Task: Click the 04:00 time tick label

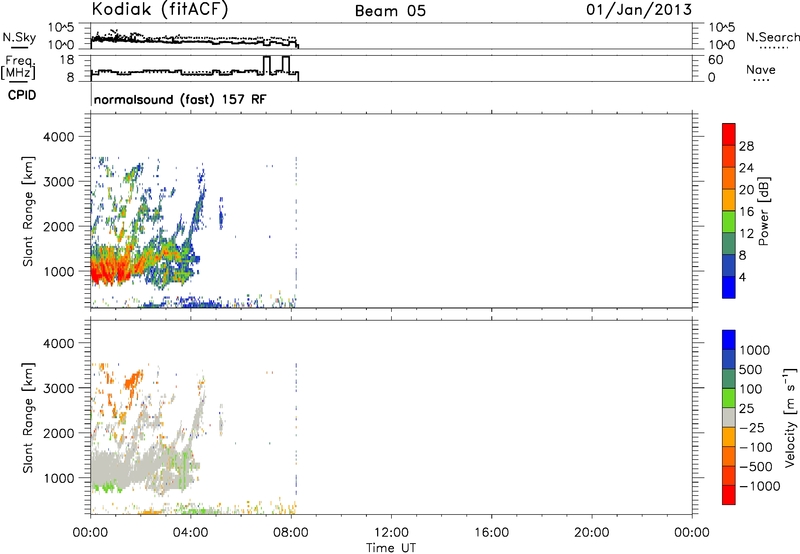Action: [x=190, y=533]
